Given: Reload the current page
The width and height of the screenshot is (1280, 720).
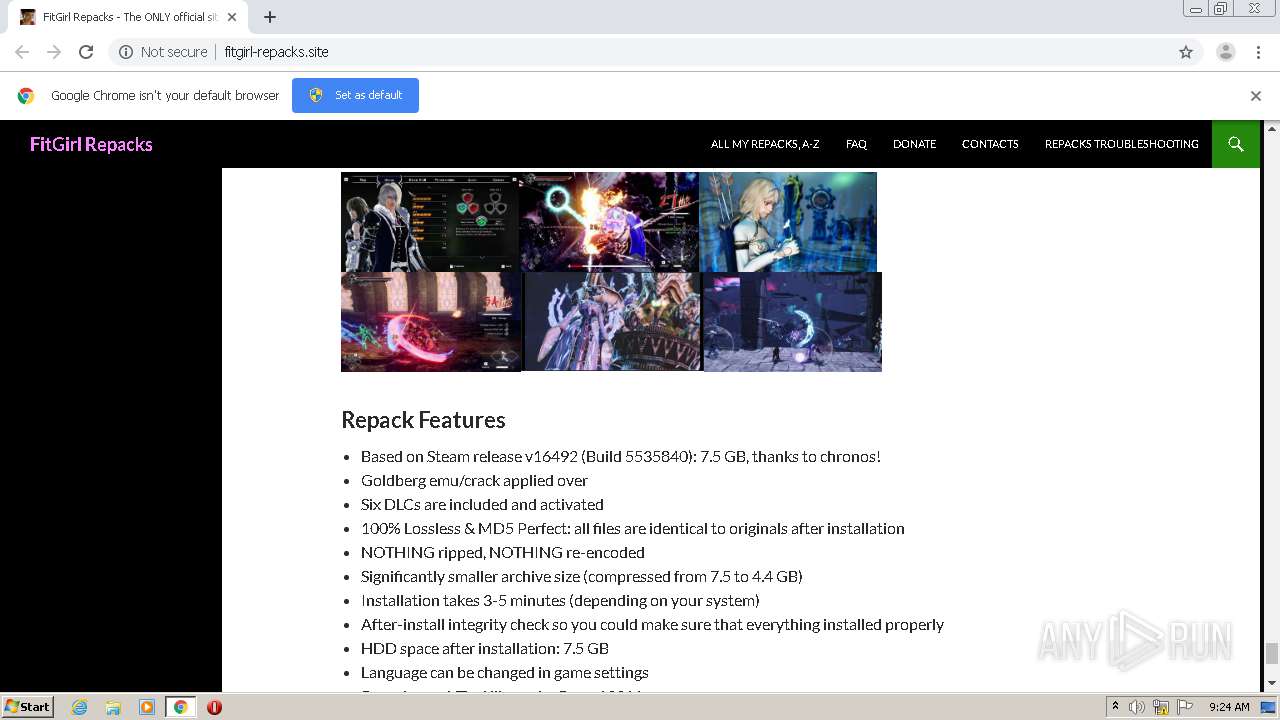Looking at the screenshot, I should [x=86, y=52].
